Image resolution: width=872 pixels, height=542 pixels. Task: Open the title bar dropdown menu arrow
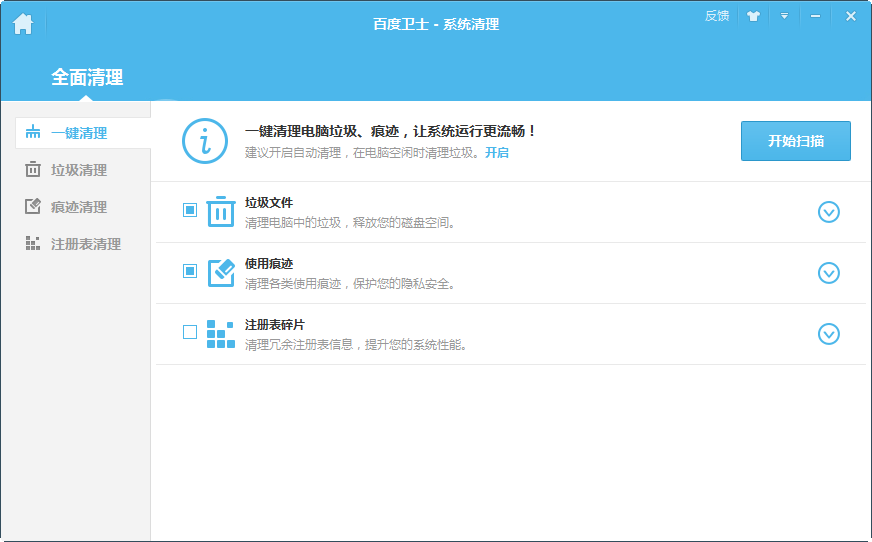coord(784,16)
